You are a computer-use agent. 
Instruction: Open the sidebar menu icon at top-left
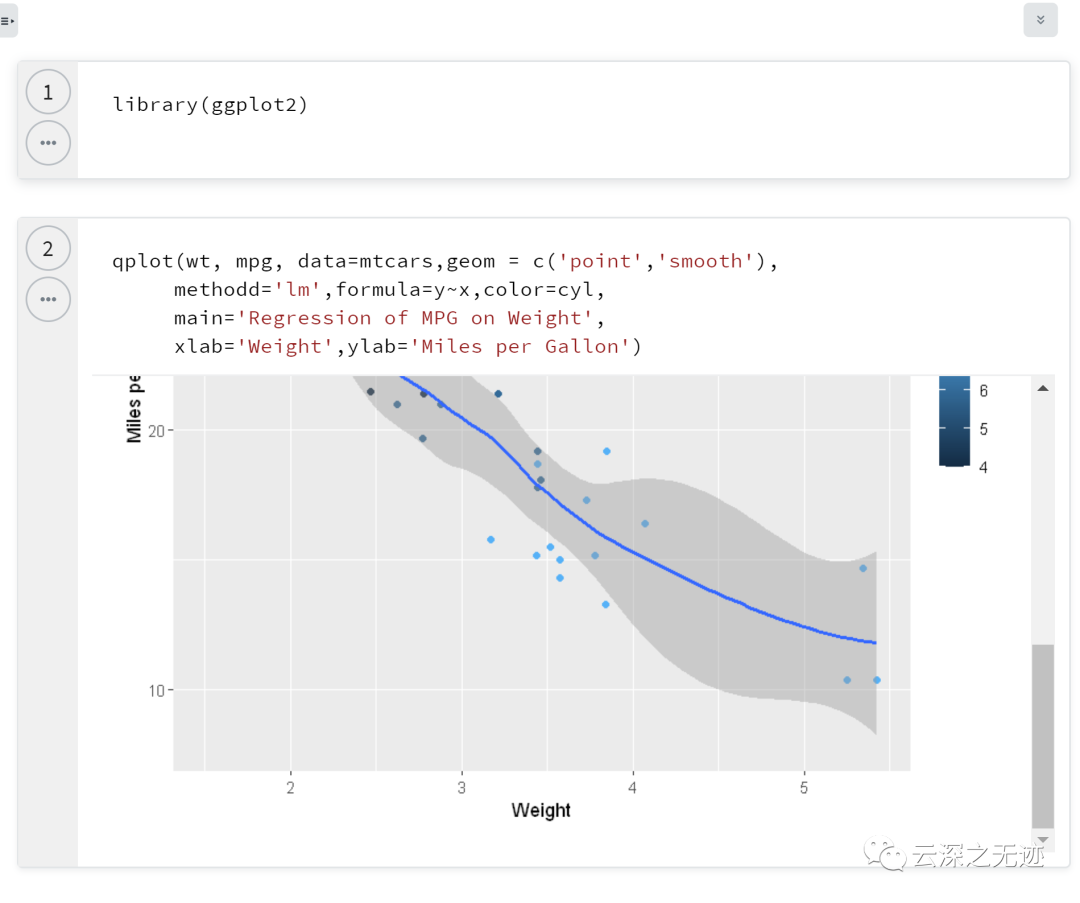8,20
